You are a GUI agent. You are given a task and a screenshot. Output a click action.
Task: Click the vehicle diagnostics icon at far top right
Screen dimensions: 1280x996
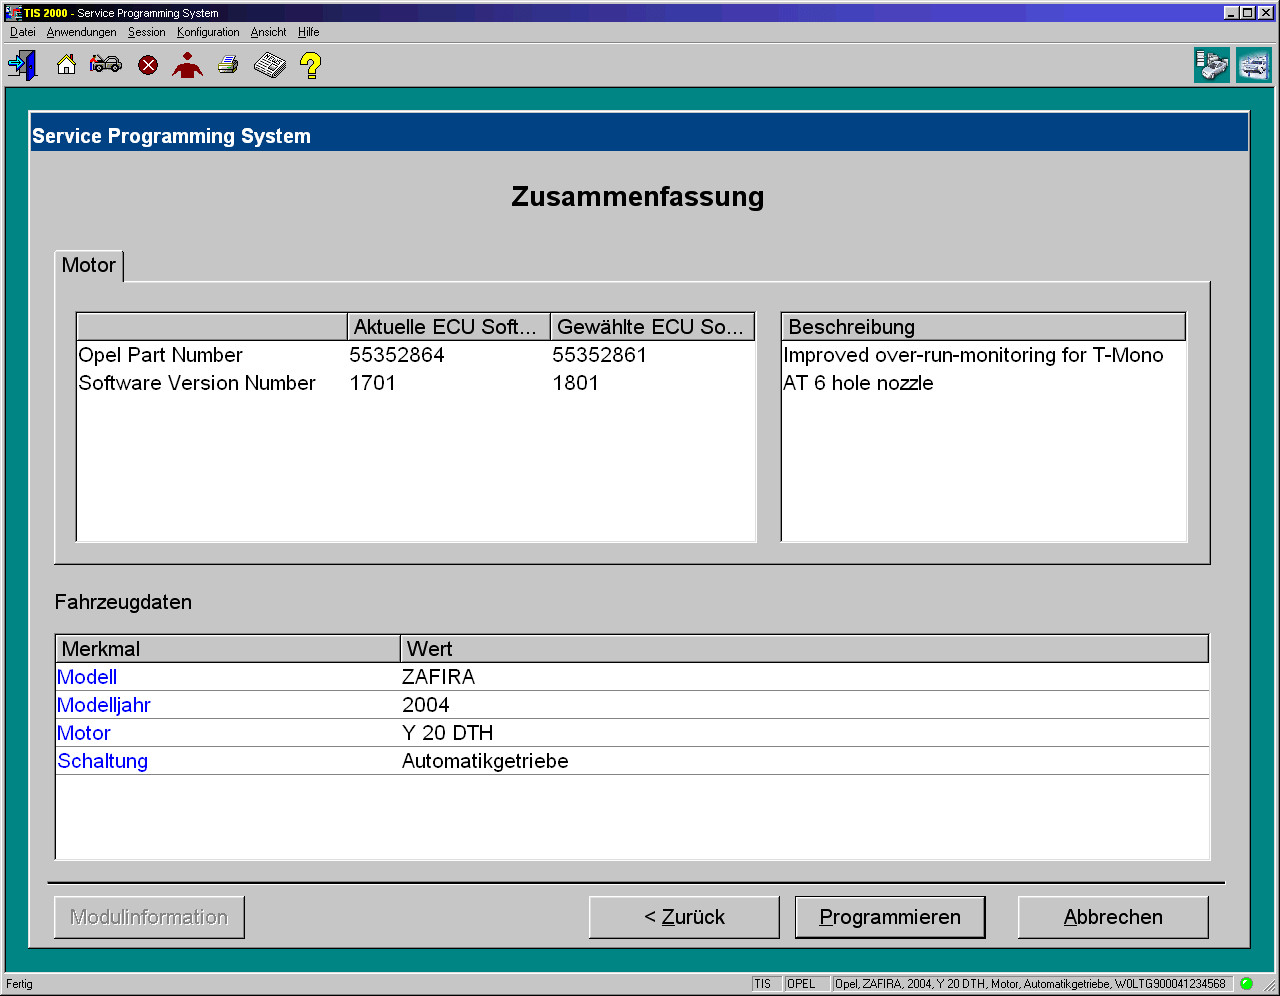tap(1253, 65)
